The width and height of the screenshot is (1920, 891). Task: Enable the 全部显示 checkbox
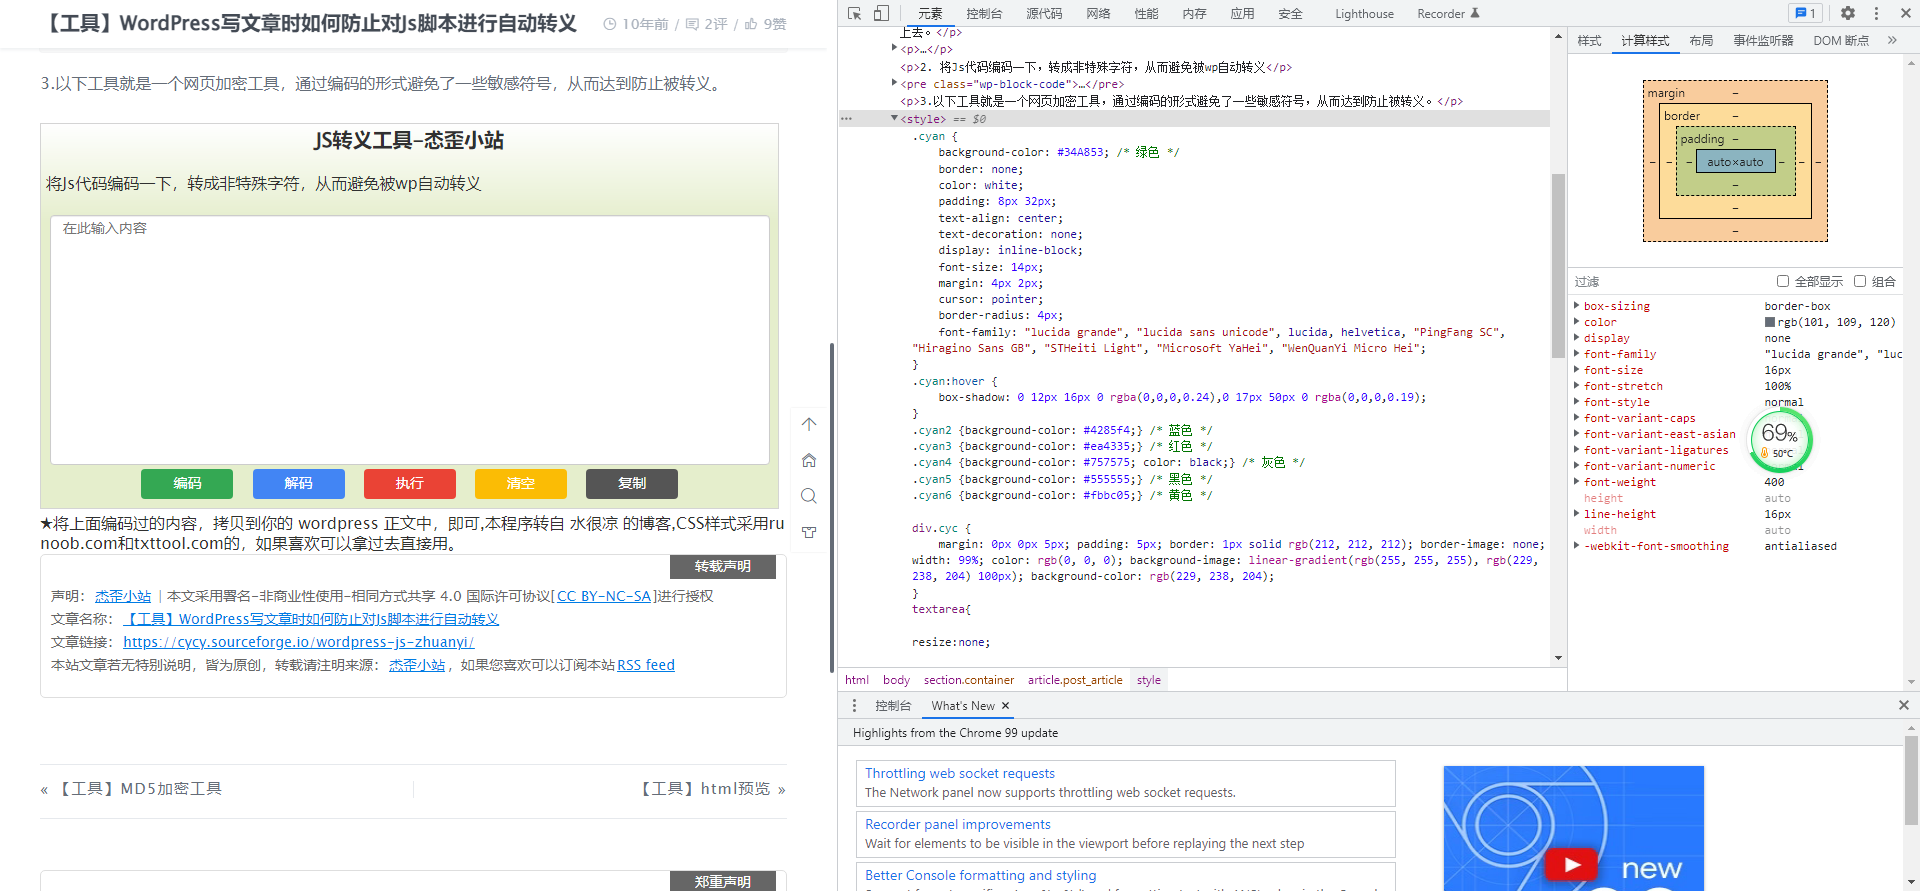[x=1783, y=281]
